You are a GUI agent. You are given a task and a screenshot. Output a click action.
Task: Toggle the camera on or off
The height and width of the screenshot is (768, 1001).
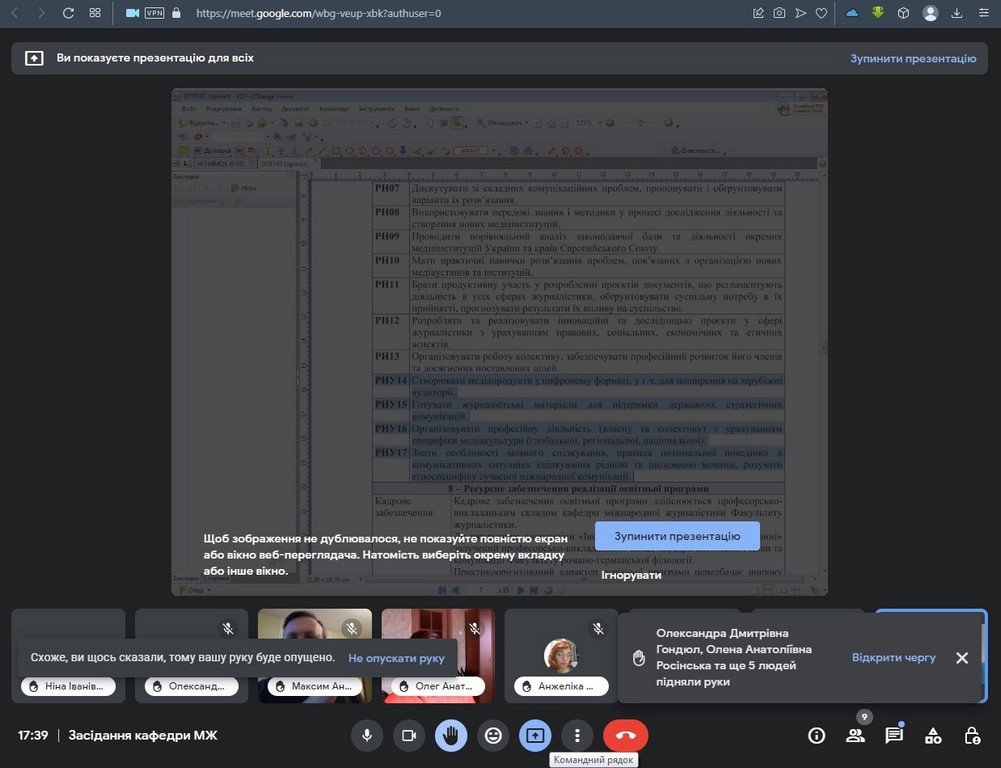408,736
